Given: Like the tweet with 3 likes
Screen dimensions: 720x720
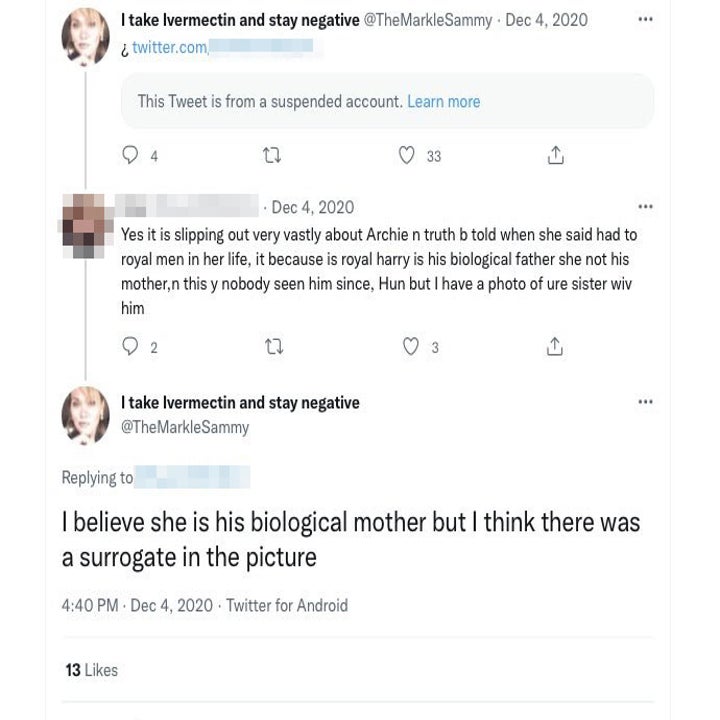Looking at the screenshot, I should (x=410, y=346).
